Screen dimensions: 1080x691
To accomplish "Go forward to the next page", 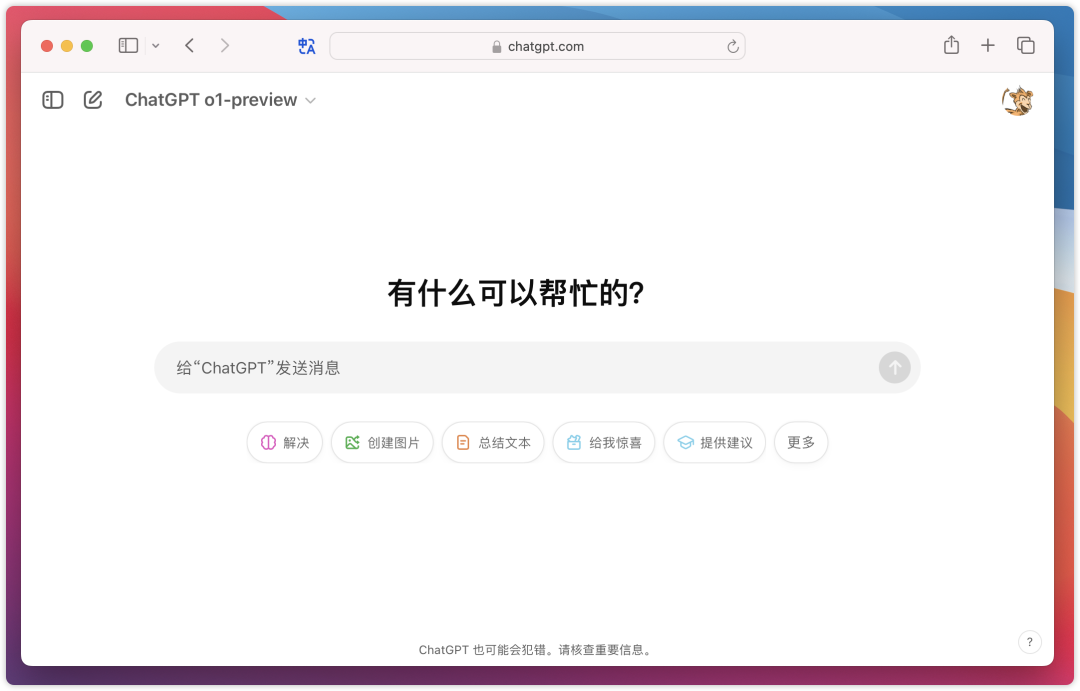I will [x=225, y=45].
